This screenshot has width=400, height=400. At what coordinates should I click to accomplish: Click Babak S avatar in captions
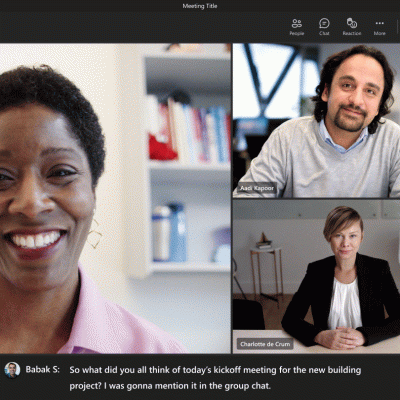coord(12,370)
